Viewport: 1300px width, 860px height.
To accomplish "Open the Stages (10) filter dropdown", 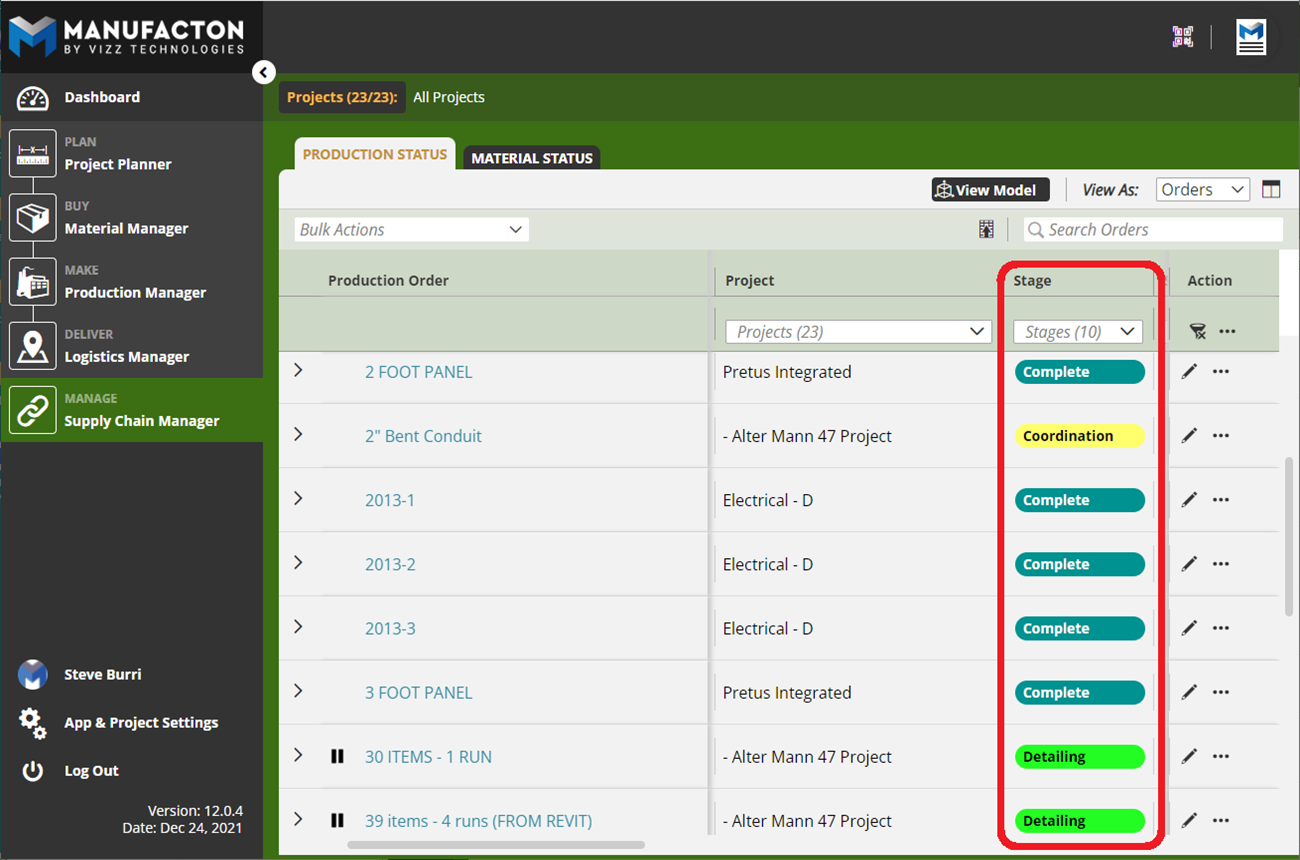I will pos(1077,332).
